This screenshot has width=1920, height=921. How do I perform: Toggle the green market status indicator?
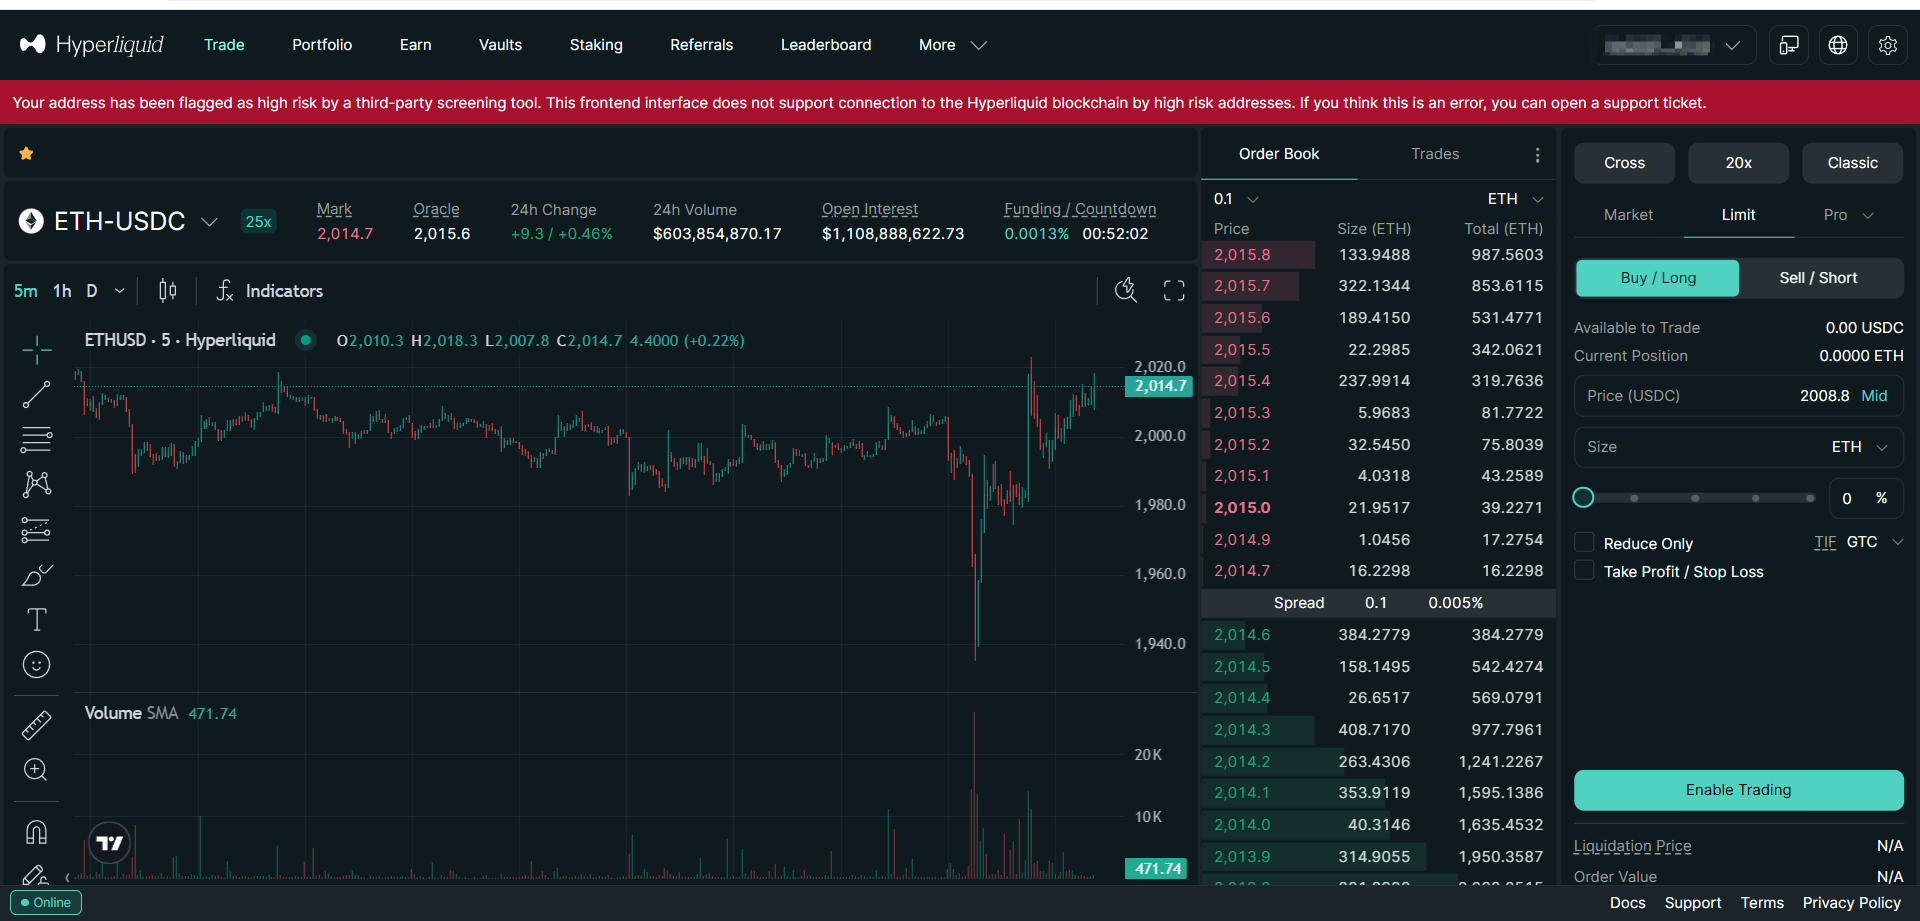tap(306, 340)
